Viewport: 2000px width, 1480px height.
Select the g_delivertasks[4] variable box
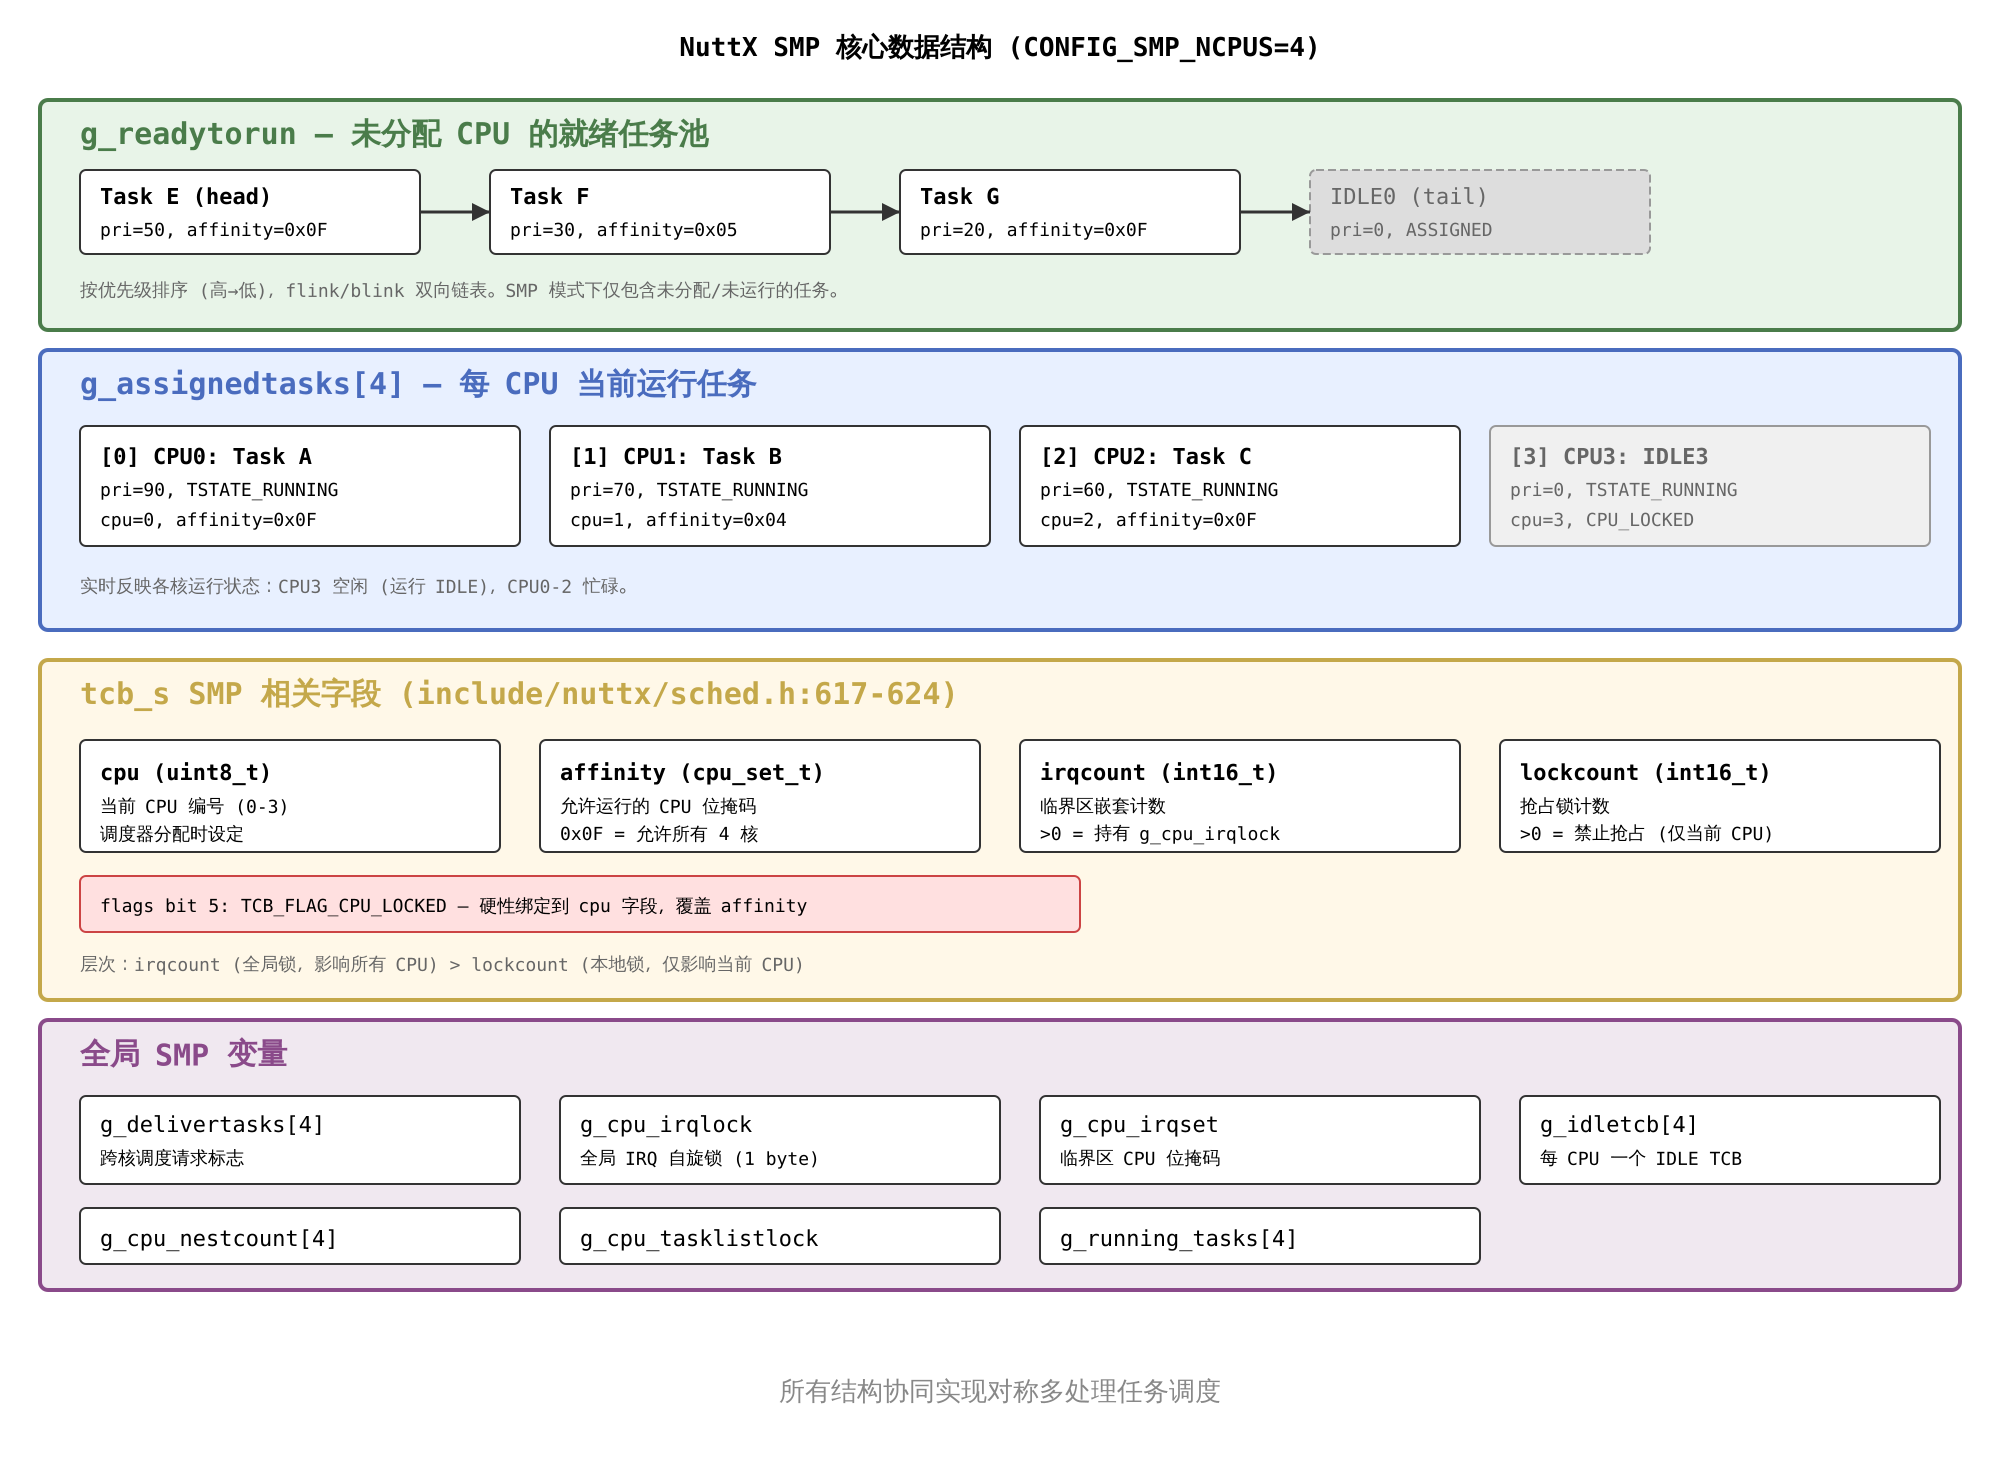pos(300,1140)
